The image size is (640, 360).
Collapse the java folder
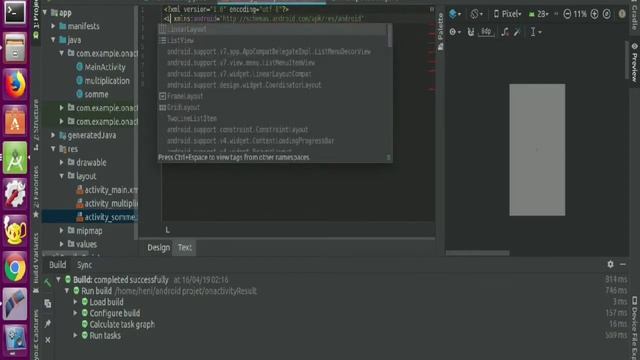click(x=53, y=40)
